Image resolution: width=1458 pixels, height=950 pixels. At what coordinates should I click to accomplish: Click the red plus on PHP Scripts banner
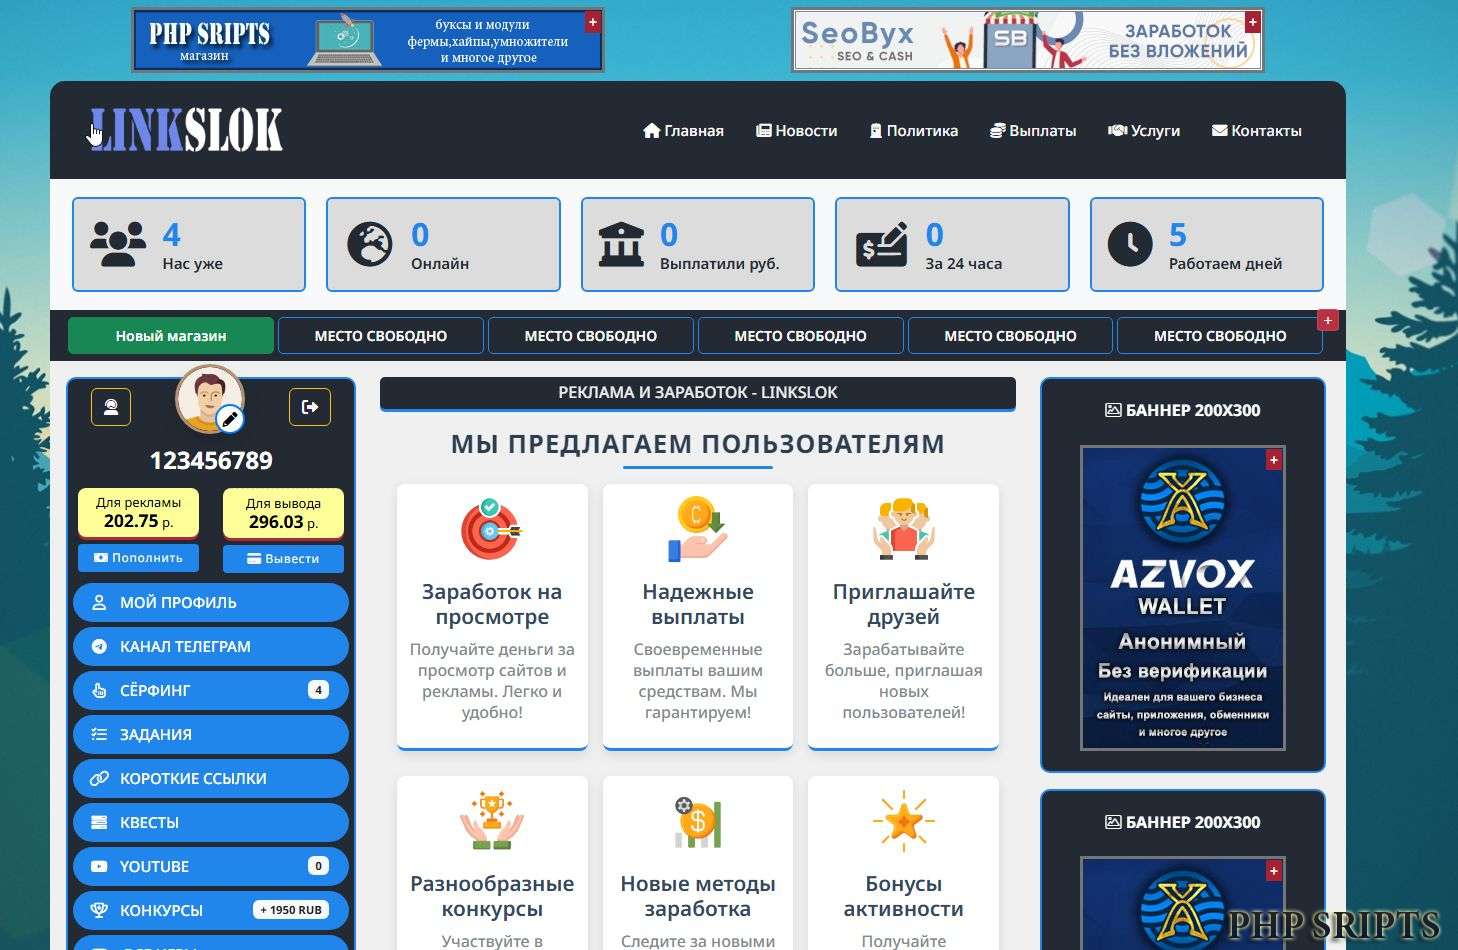coord(592,21)
